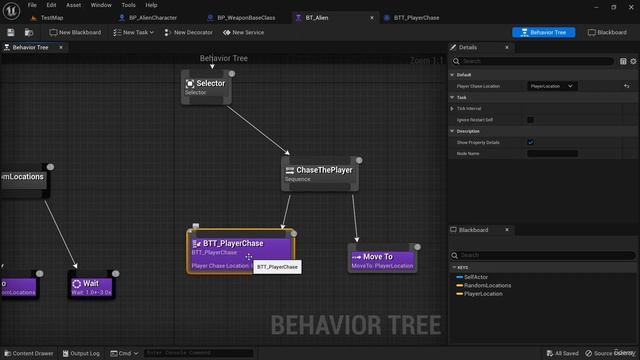Click the Selector node icon
This screenshot has height=360, width=640.
(190, 84)
